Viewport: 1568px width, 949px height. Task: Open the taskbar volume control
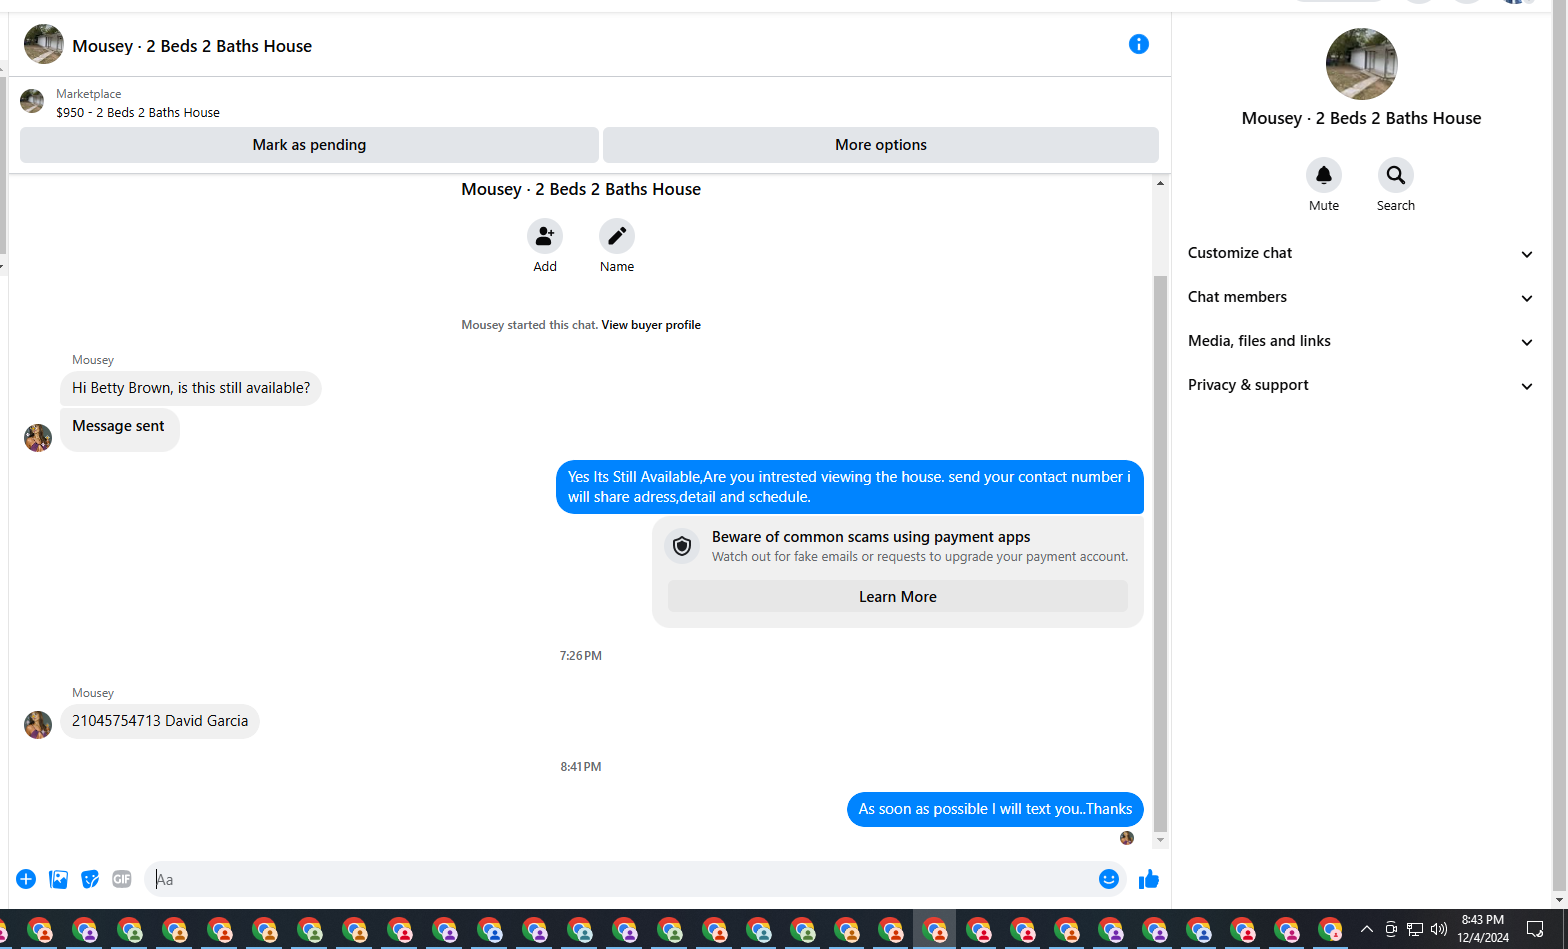pyautogui.click(x=1439, y=929)
